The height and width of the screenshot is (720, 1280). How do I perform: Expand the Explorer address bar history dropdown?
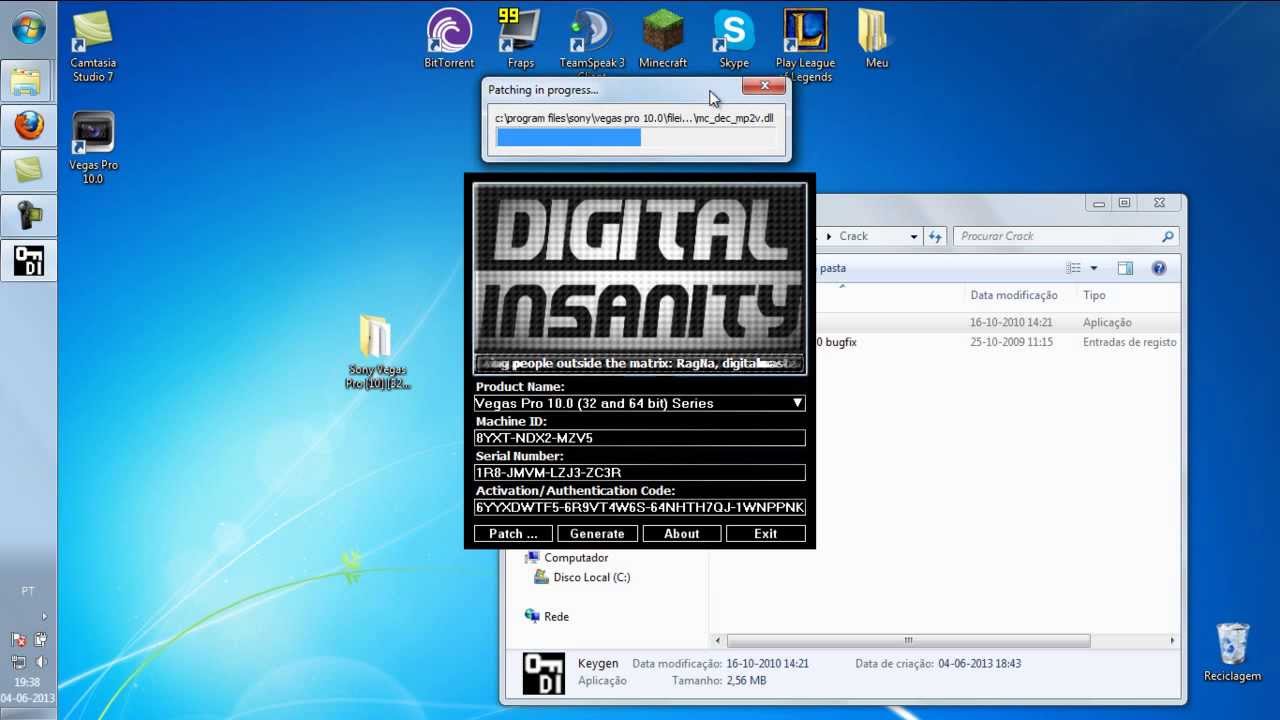pos(913,237)
